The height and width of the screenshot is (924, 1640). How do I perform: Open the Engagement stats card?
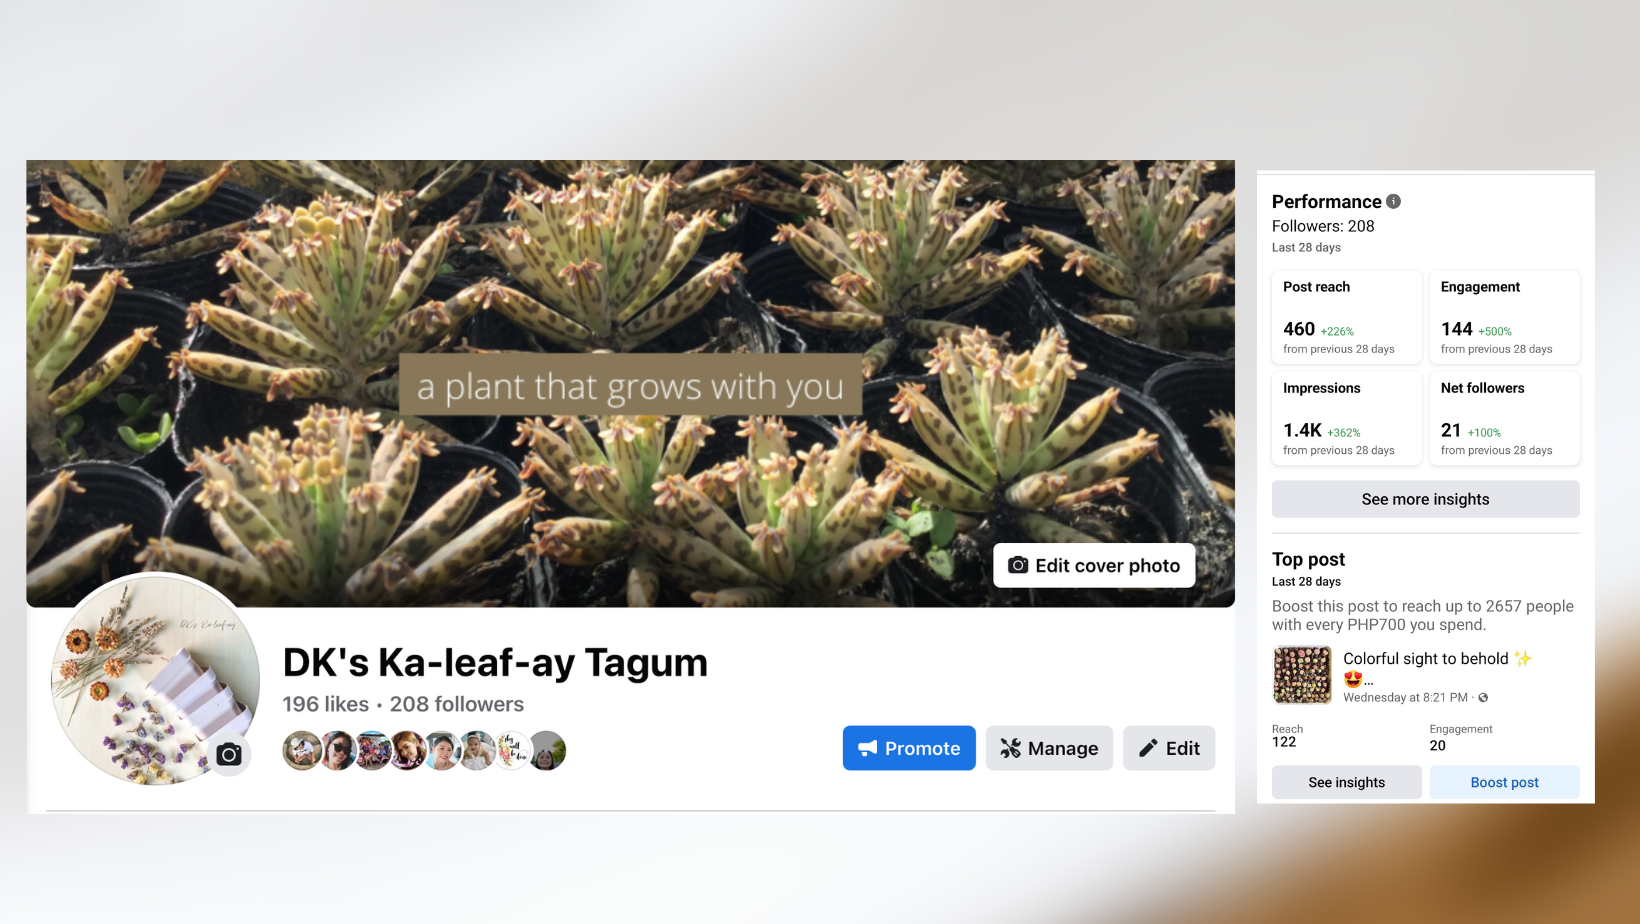click(1504, 317)
